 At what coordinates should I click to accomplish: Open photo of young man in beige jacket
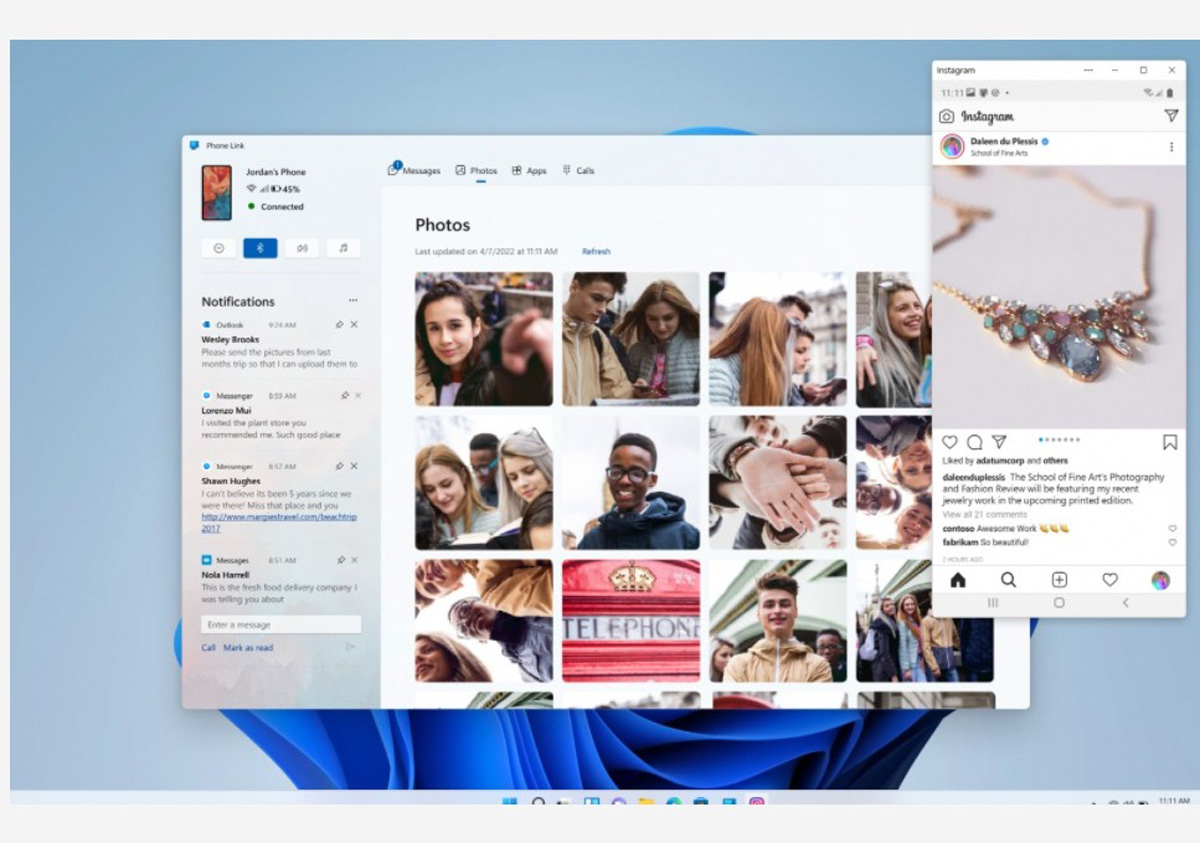(778, 621)
